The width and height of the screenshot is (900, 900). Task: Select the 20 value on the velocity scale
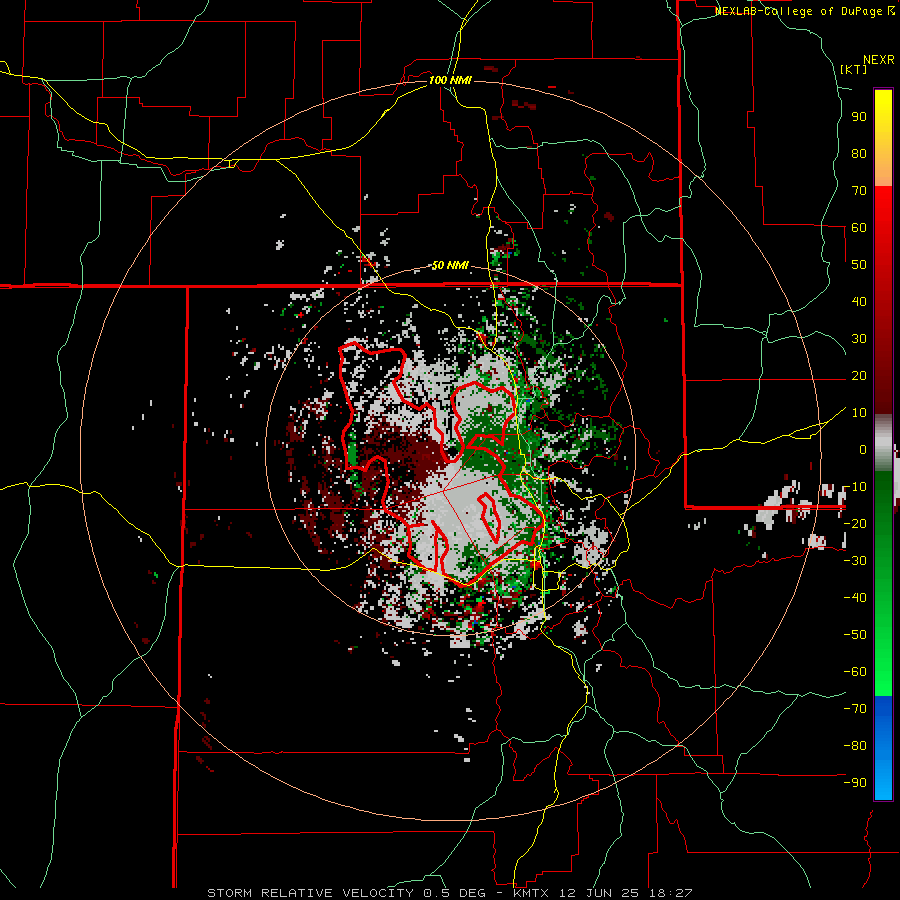[x=859, y=375]
